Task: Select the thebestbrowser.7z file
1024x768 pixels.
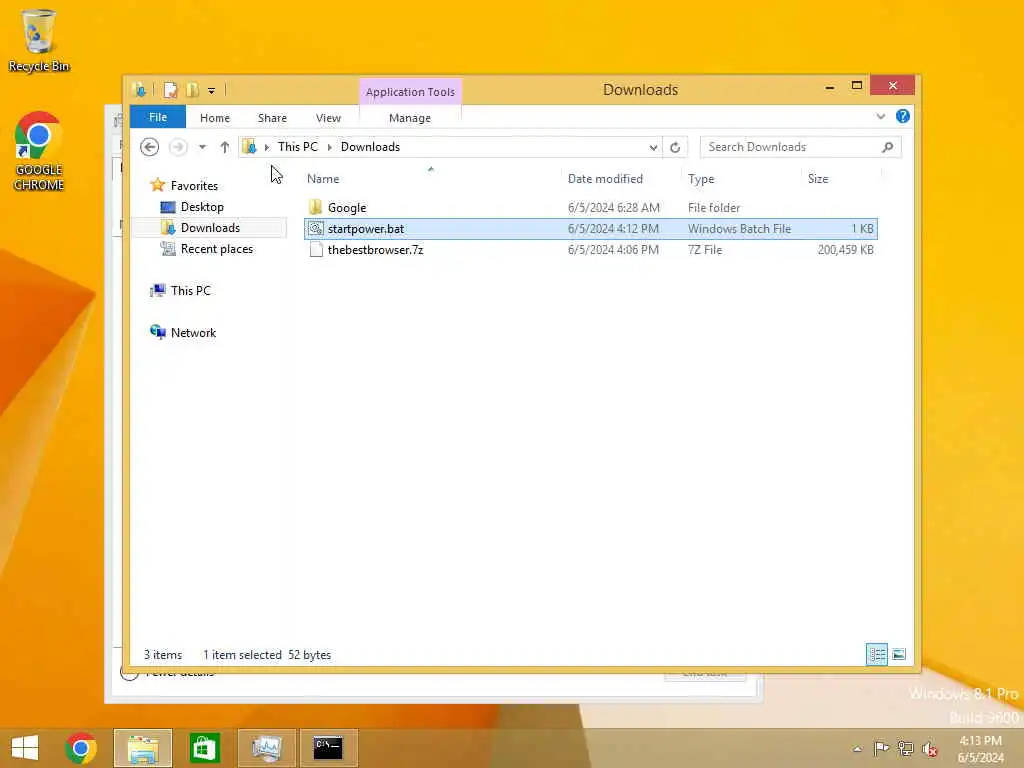Action: [590, 249]
